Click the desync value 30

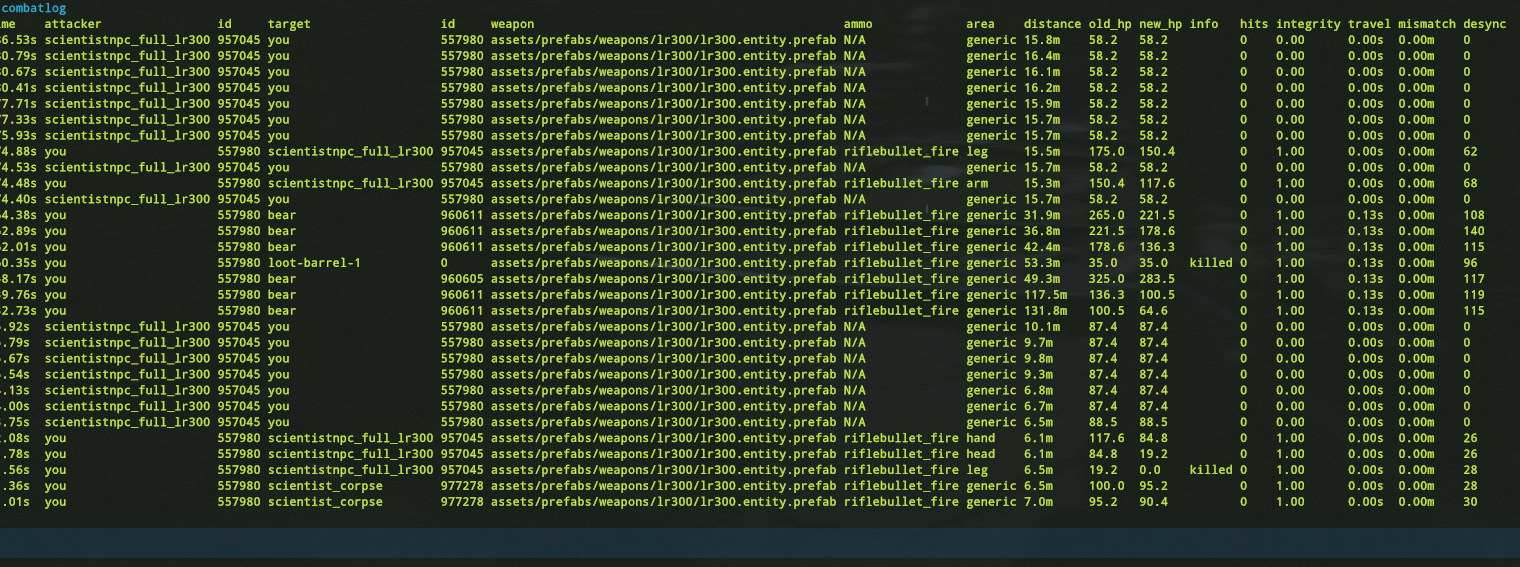[1470, 502]
